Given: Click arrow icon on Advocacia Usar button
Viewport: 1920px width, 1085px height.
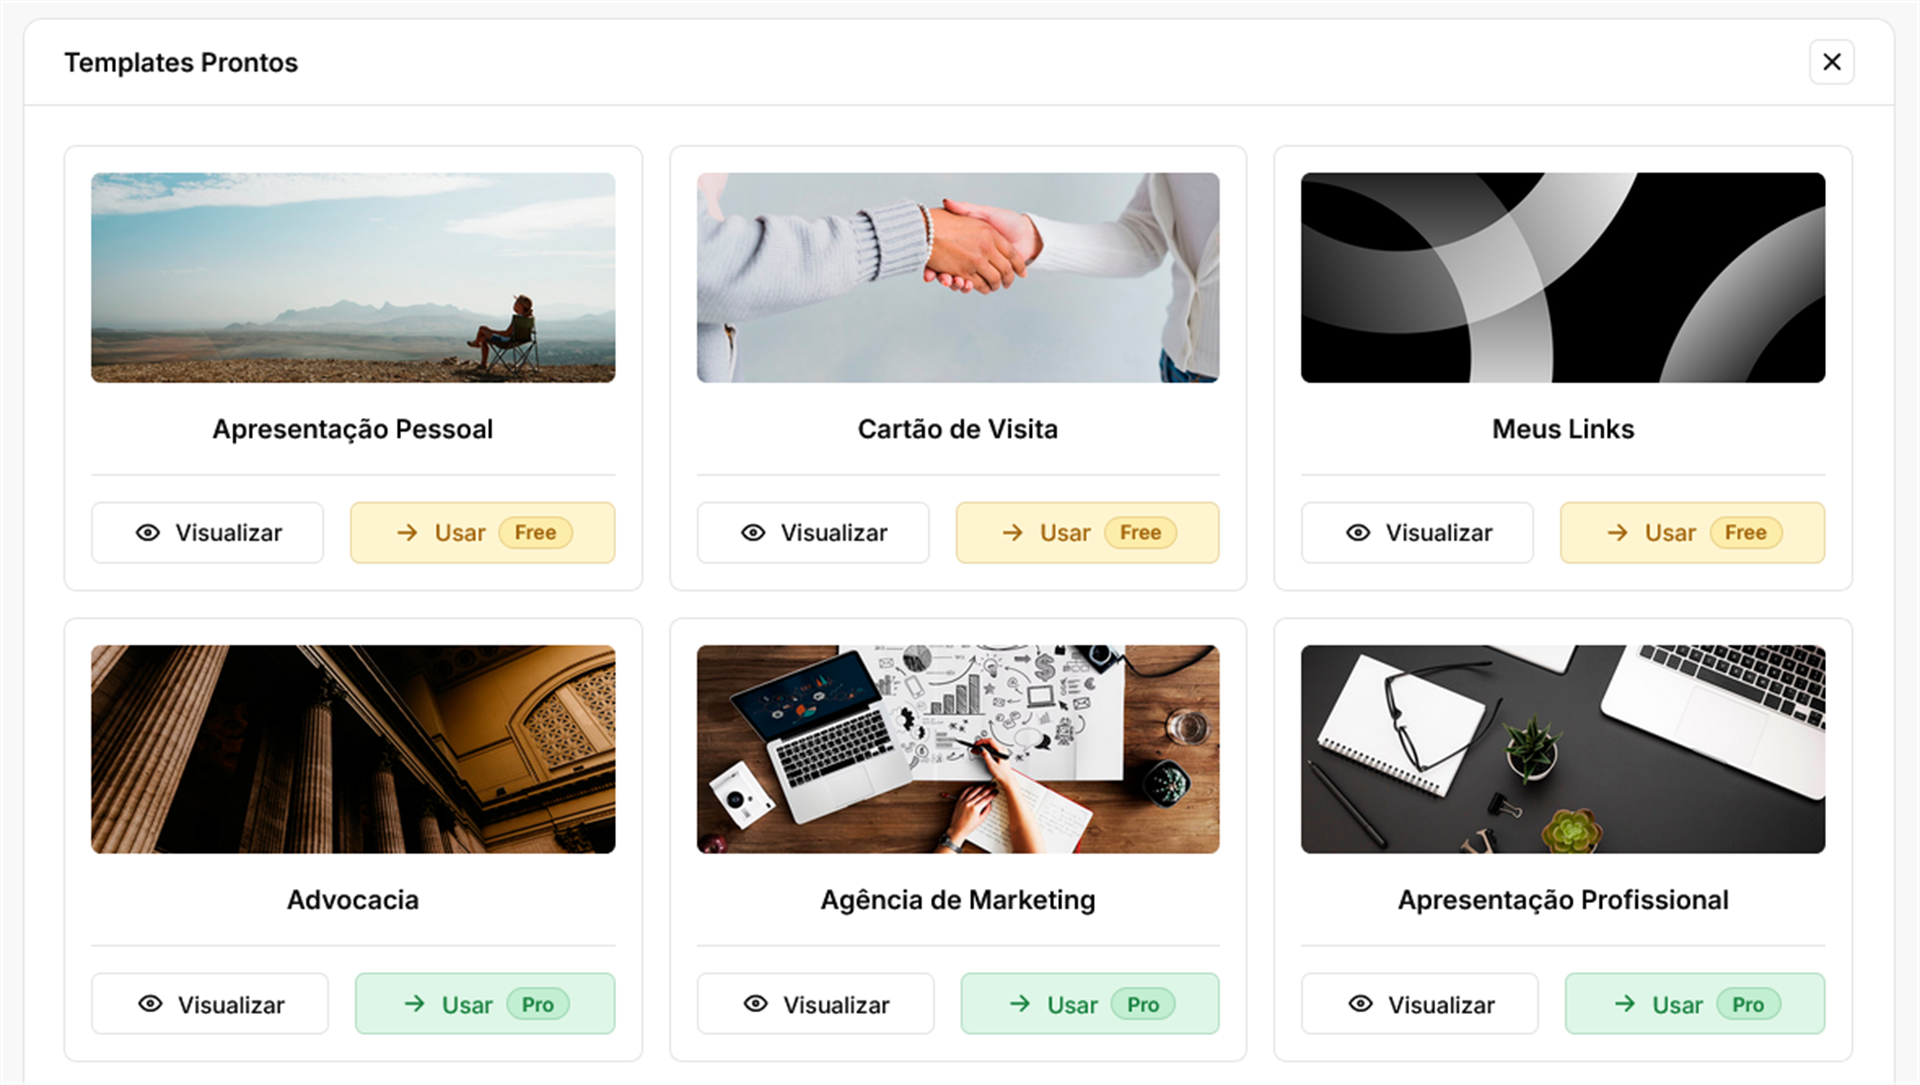Looking at the screenshot, I should click(415, 1004).
